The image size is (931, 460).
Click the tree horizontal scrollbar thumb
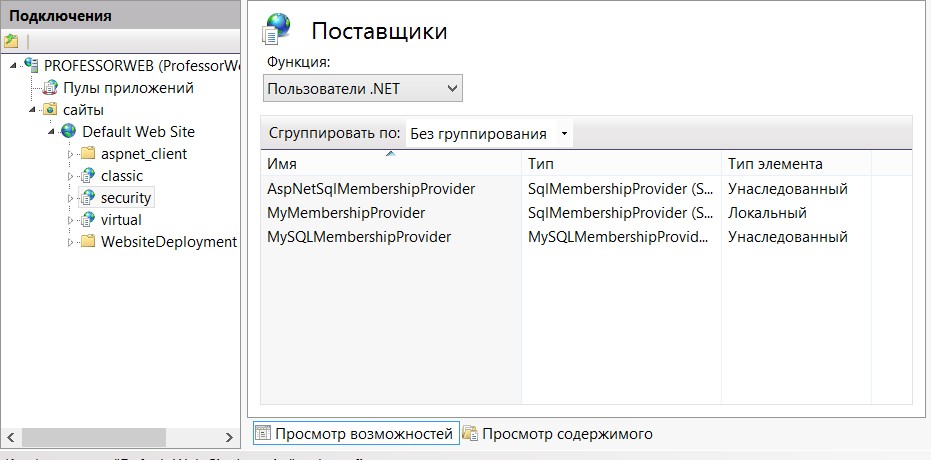(94, 437)
